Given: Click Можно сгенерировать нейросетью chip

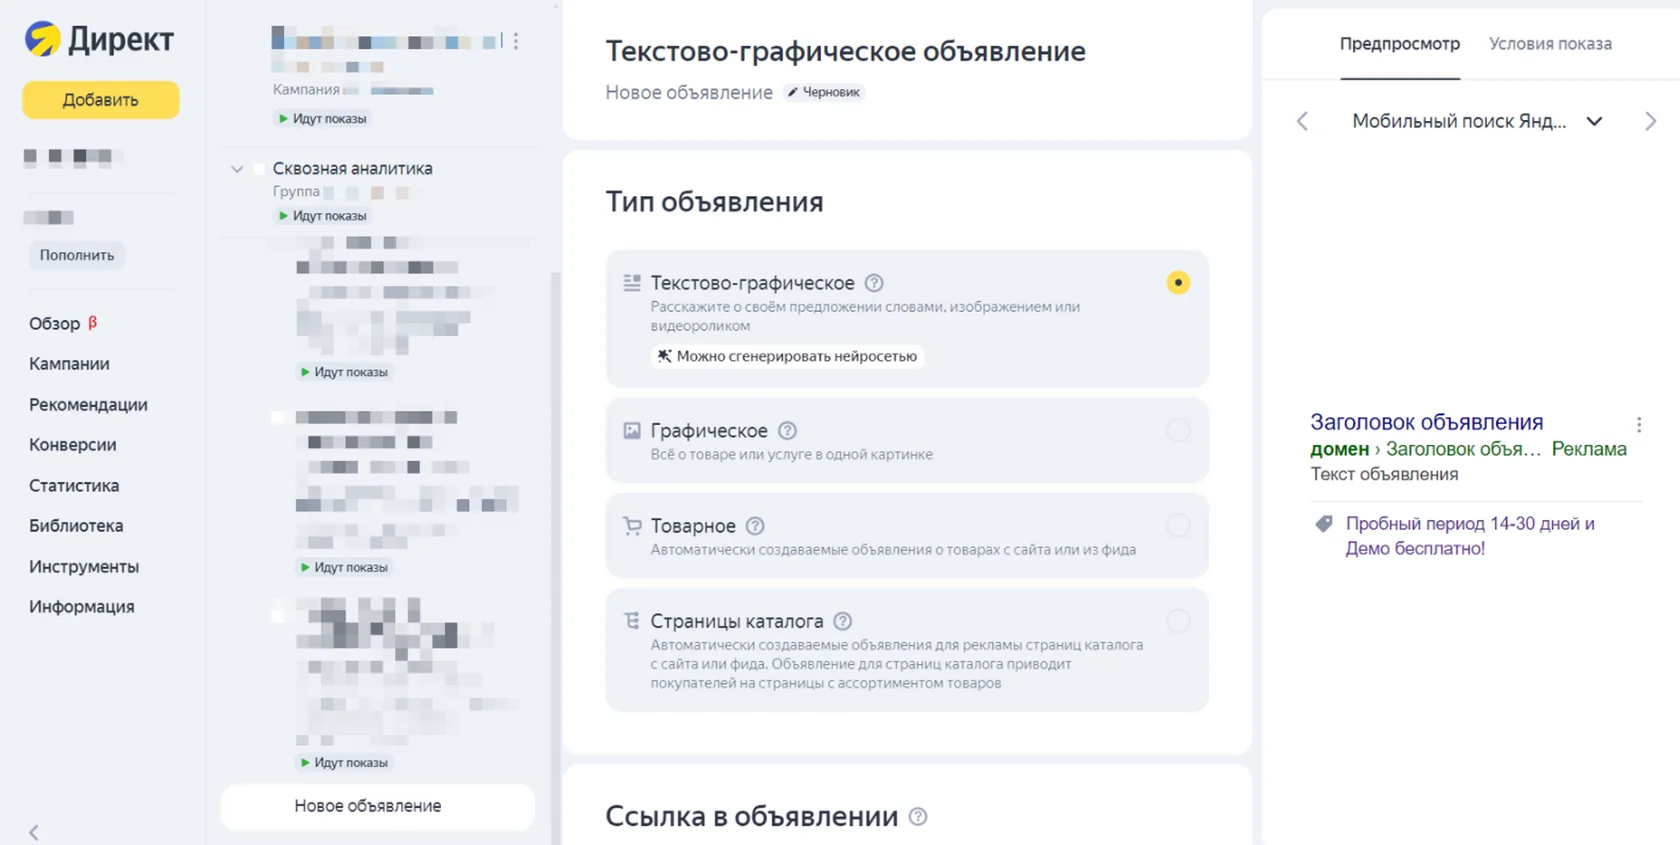Looking at the screenshot, I should point(787,356).
